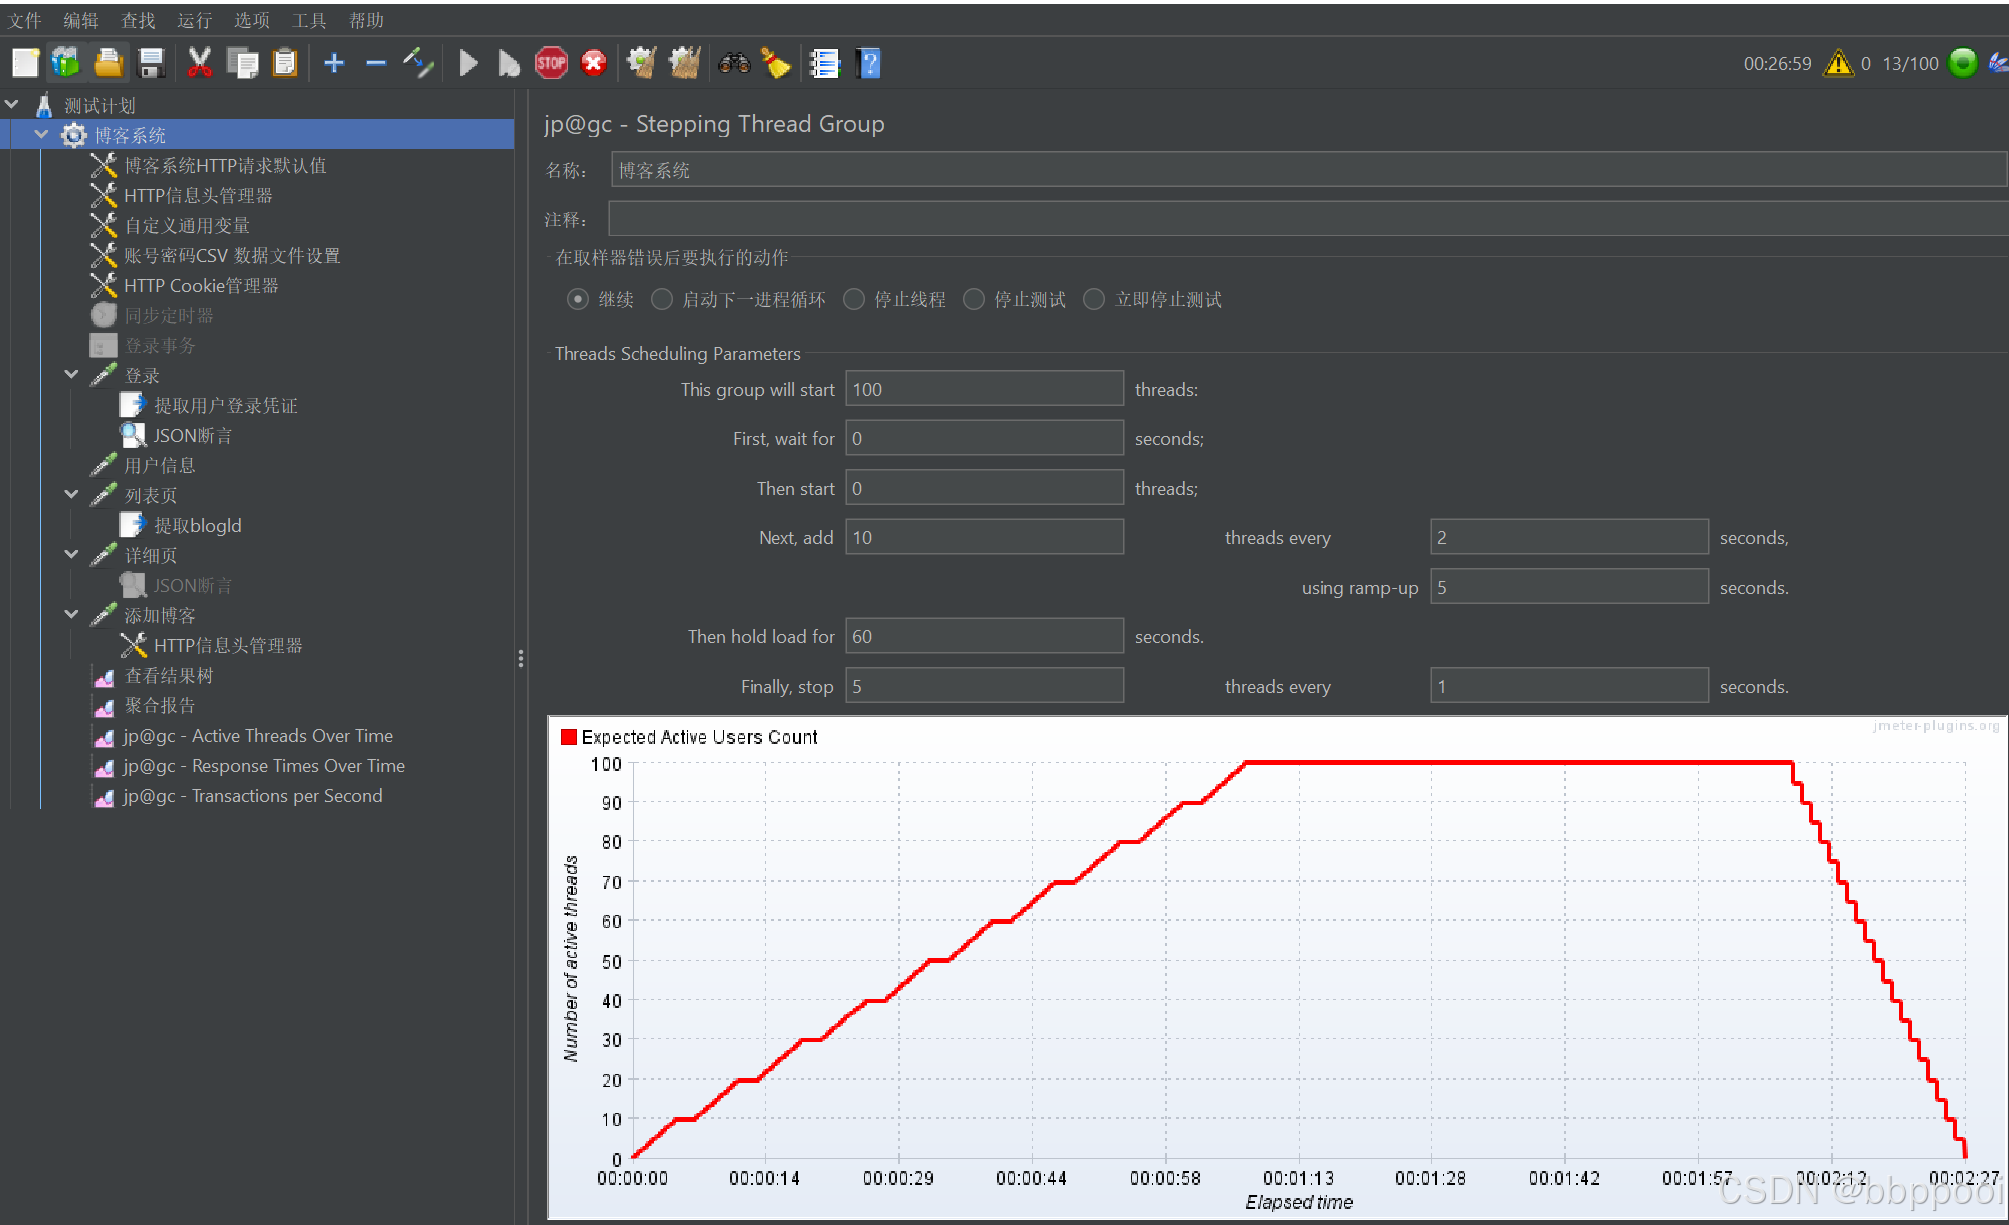
Task: Click the binoculars Search icon
Action: tap(734, 64)
